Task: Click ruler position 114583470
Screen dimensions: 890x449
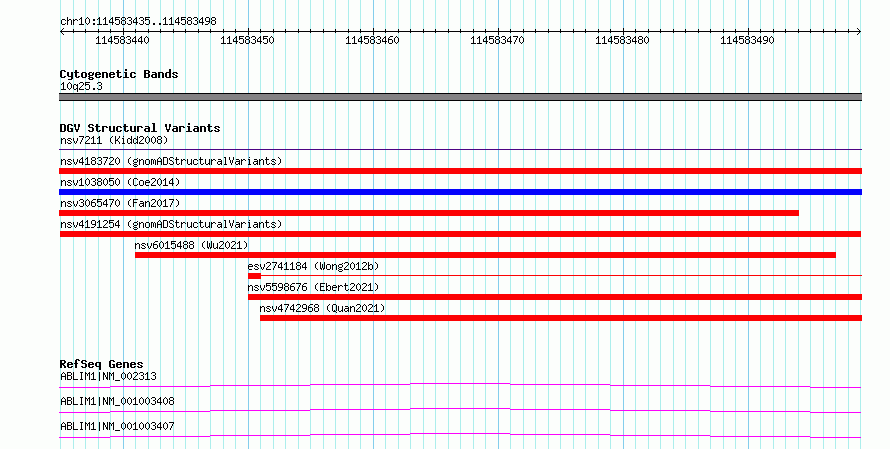Action: 498,40
